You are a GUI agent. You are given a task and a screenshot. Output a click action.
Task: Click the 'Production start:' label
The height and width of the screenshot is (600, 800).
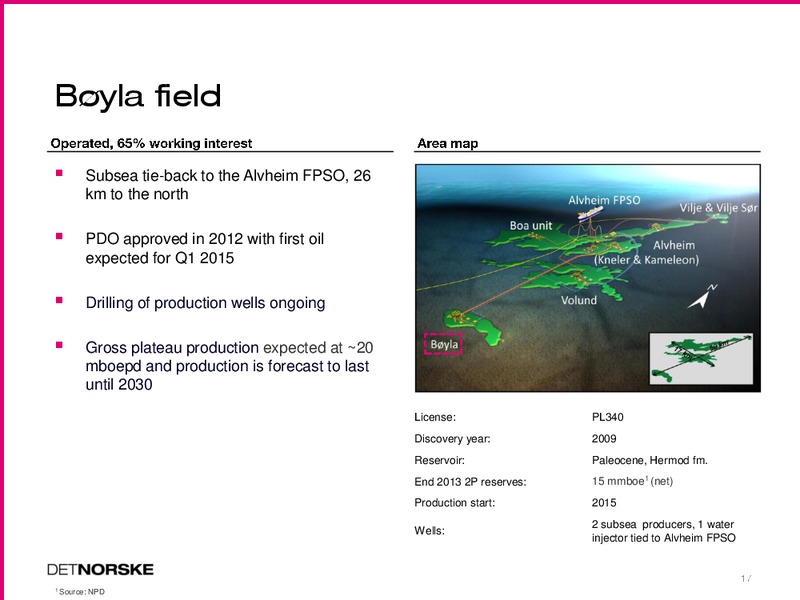tap(454, 503)
